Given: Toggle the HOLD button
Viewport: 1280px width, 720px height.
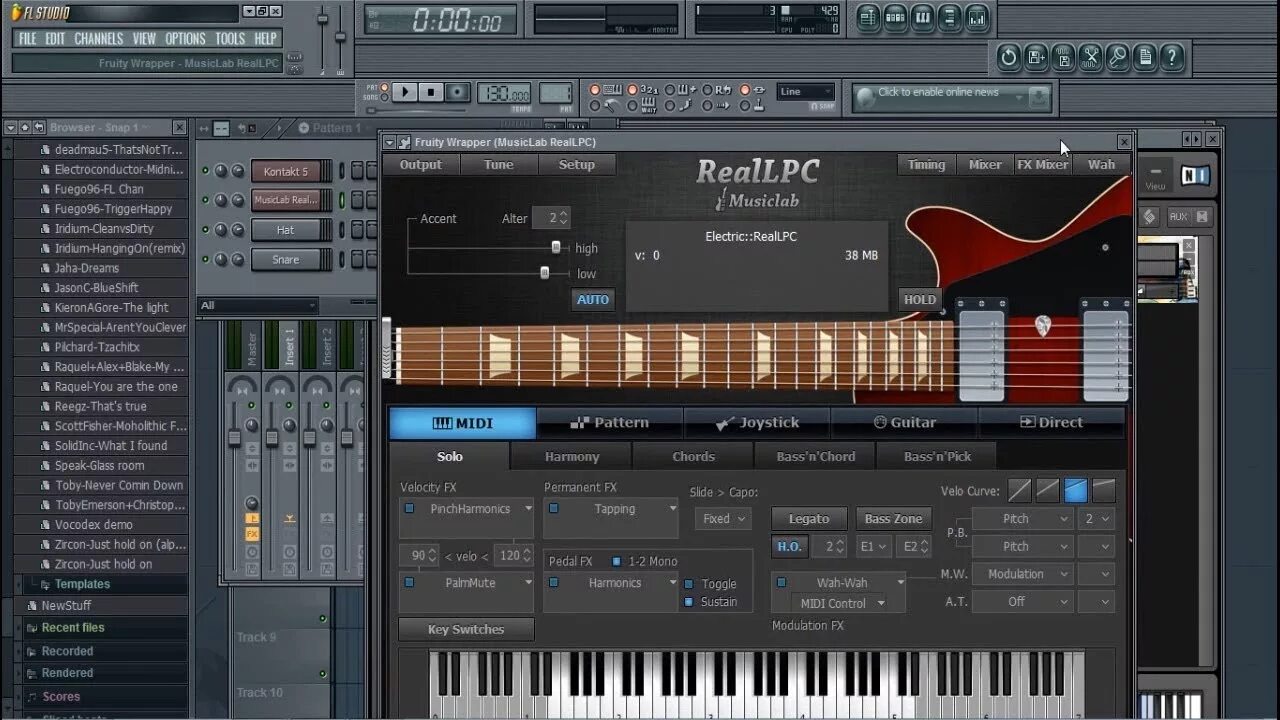Looking at the screenshot, I should click(920, 299).
